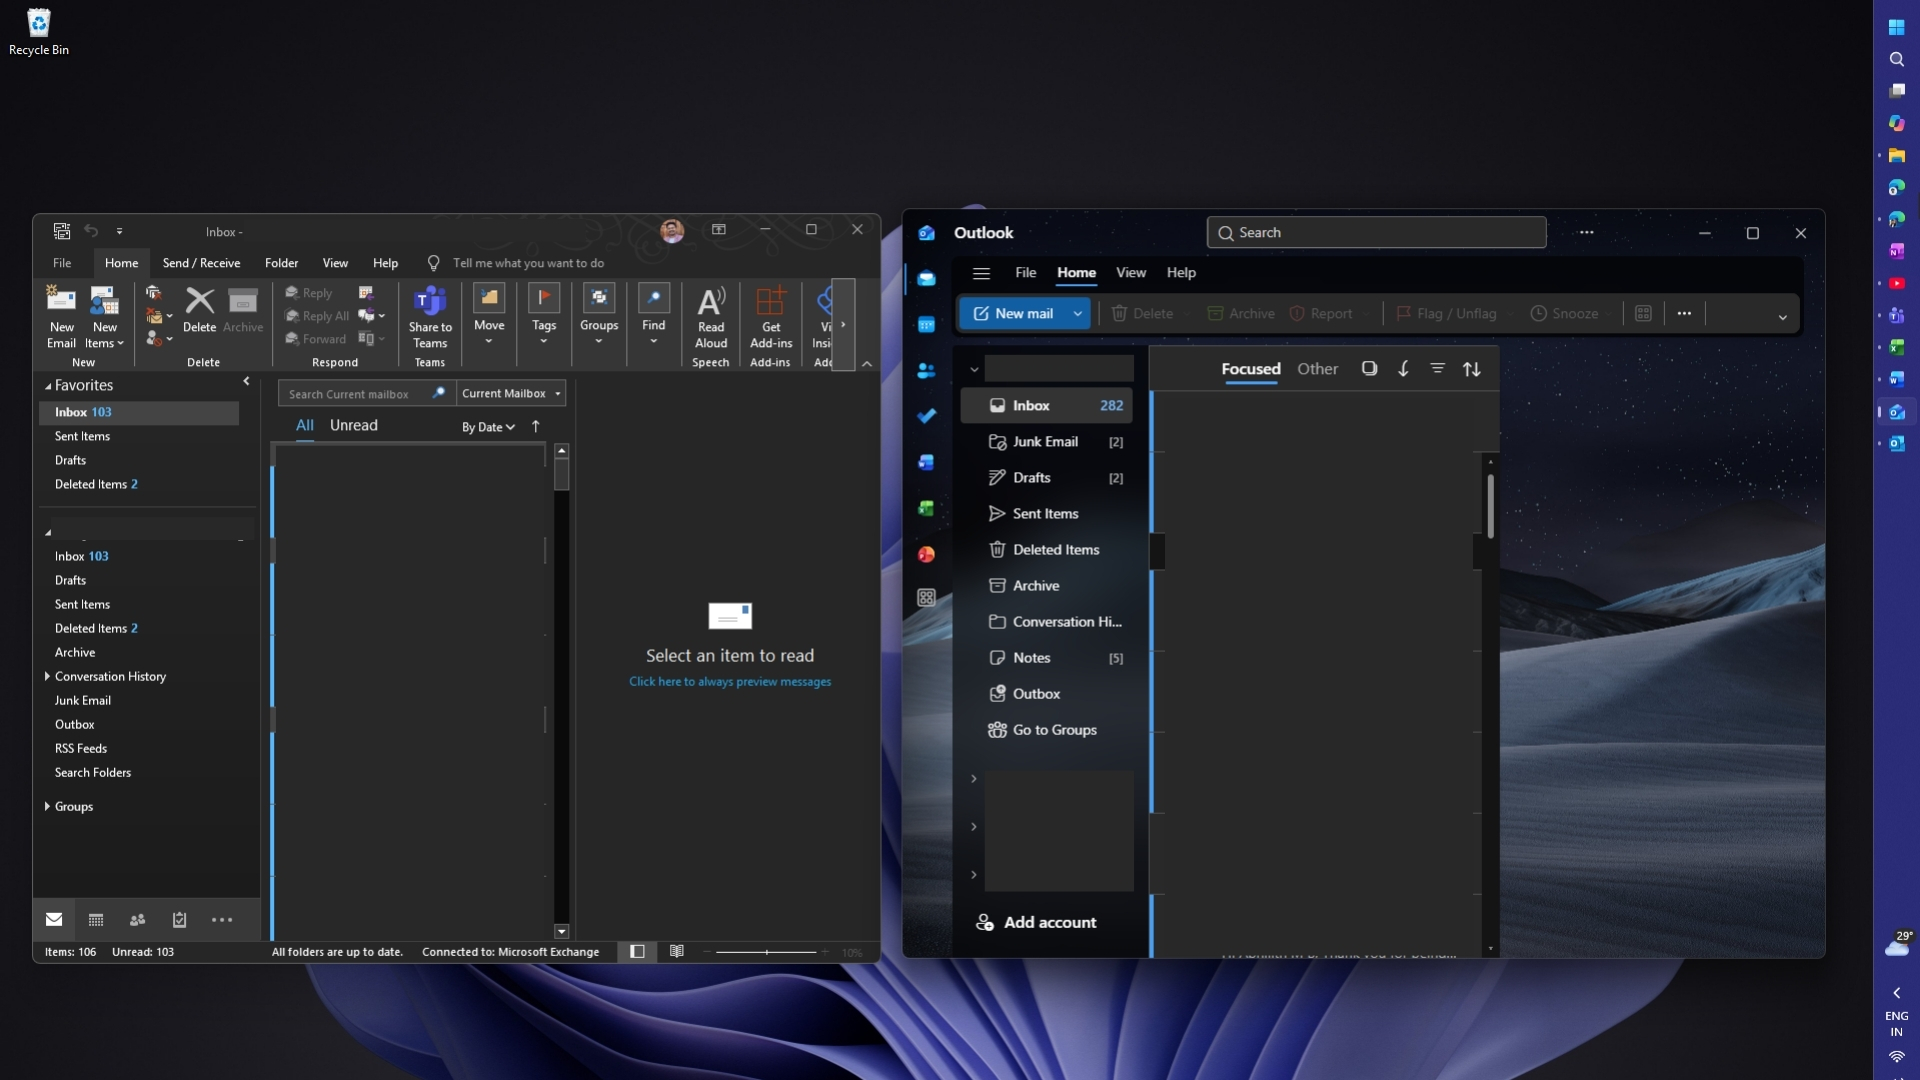Click the To Do checkmark icon in new Outlook sidebar
The image size is (1920, 1080).
point(926,416)
